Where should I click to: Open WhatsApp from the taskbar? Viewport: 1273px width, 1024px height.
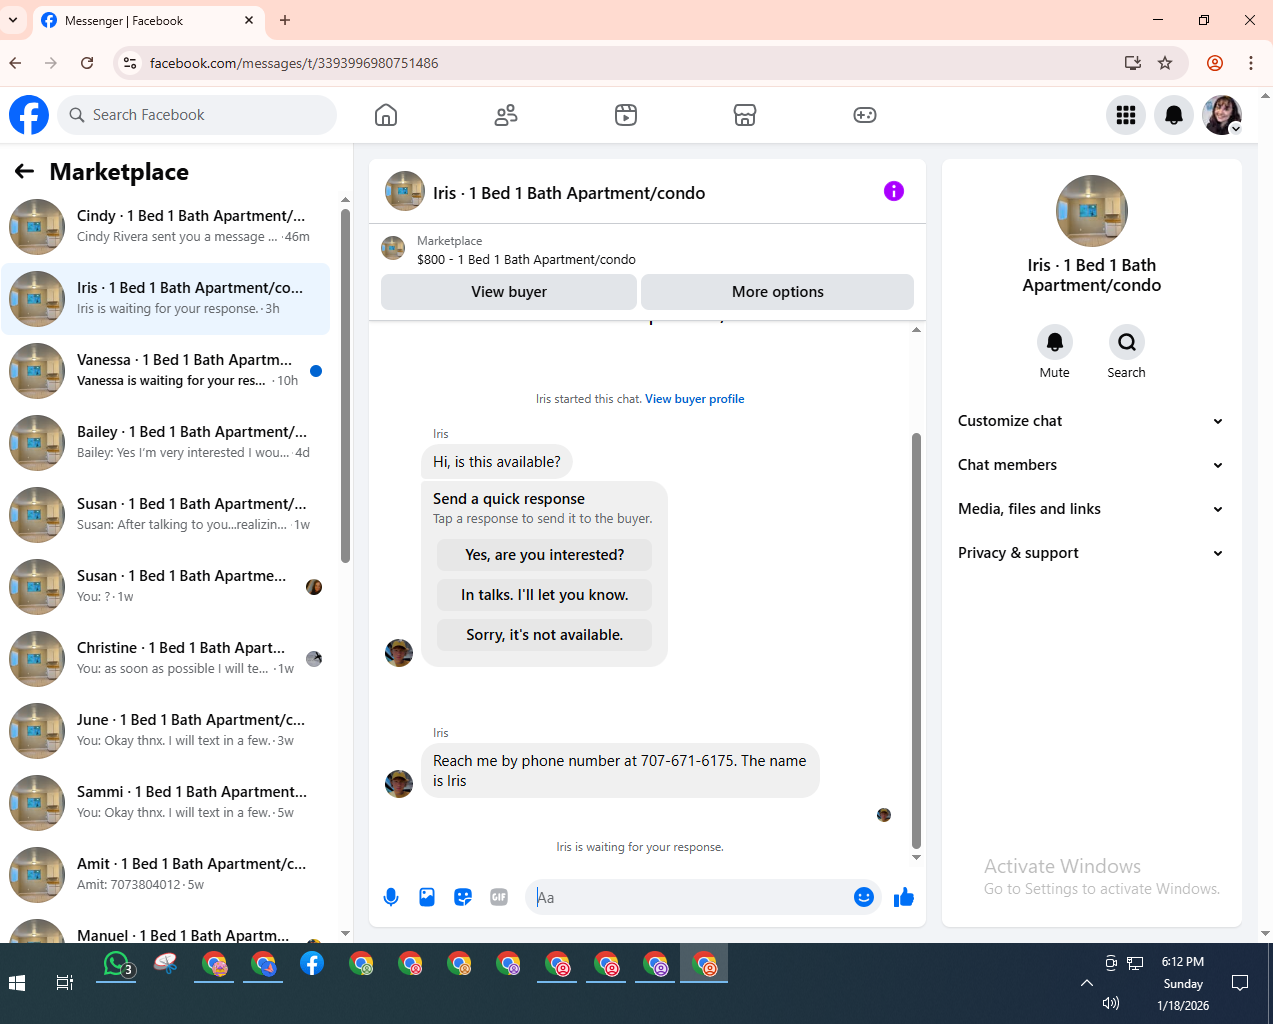117,964
